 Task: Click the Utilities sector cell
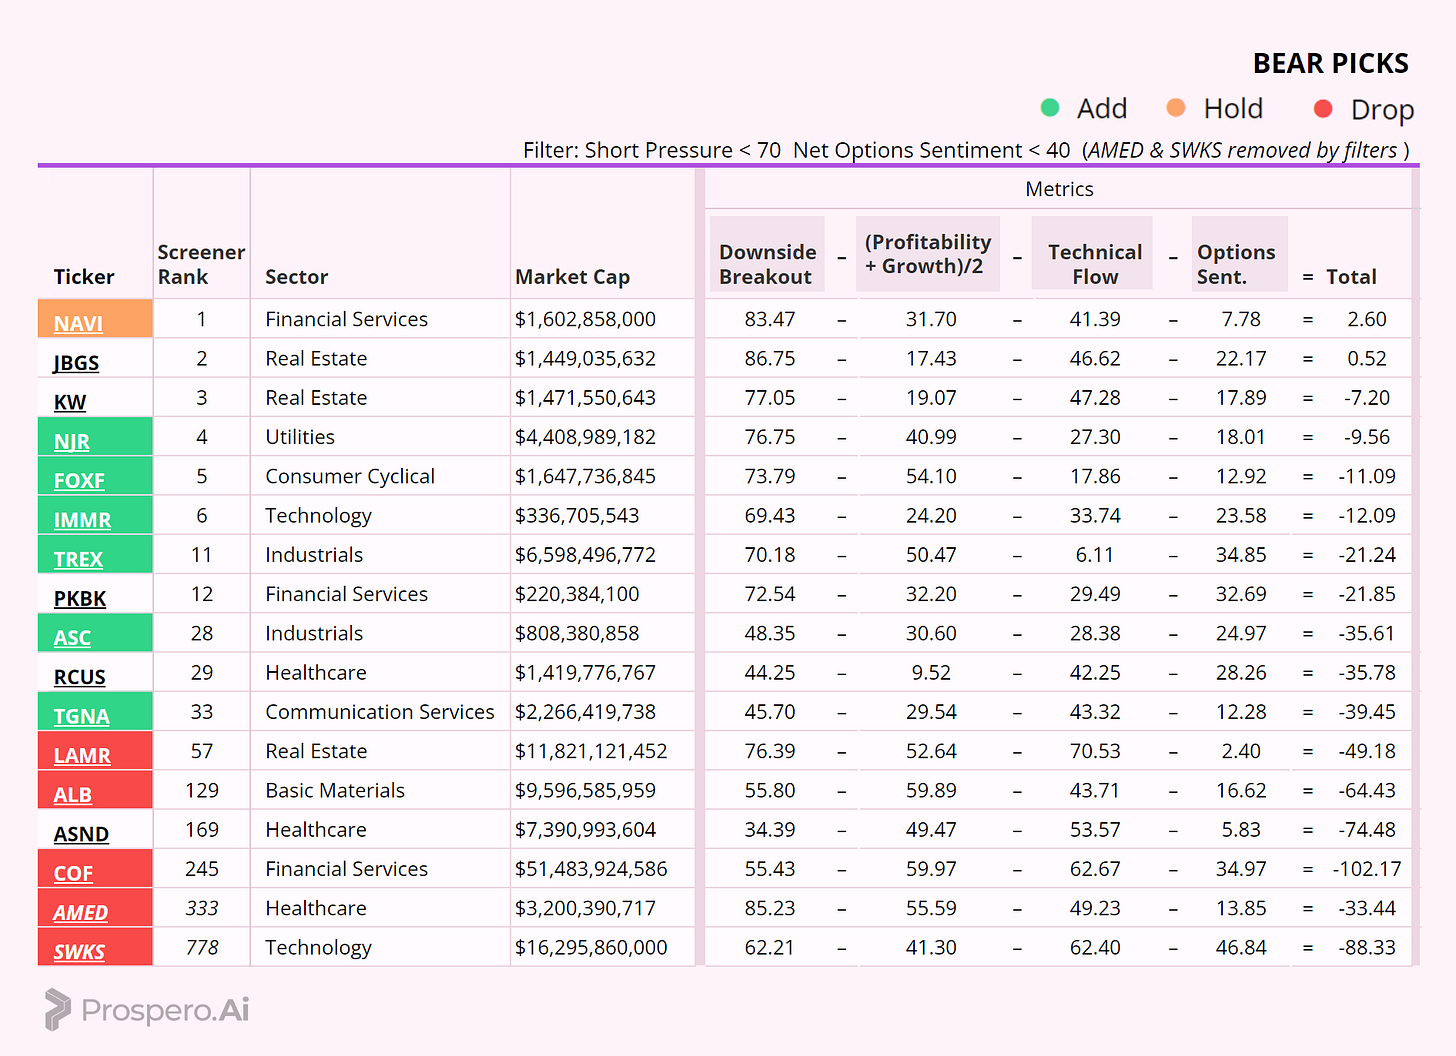[300, 437]
